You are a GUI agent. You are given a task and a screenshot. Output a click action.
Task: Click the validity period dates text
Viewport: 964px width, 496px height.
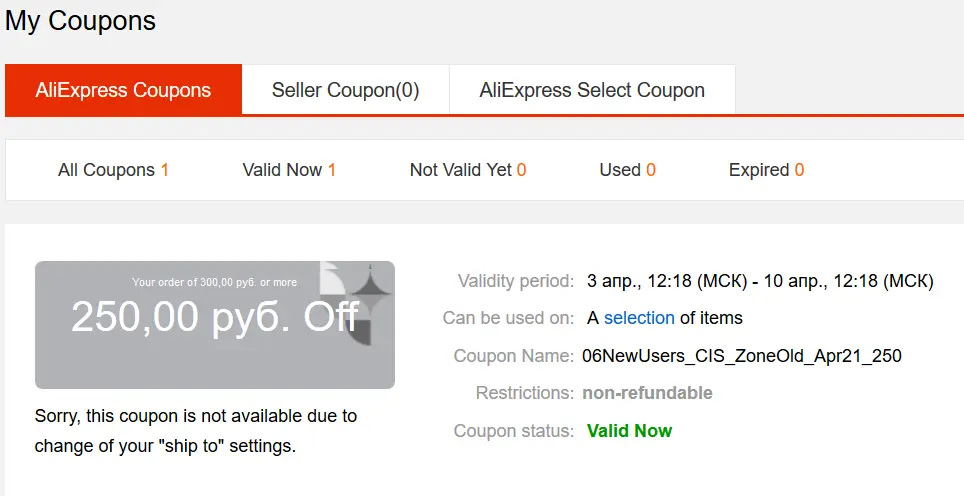tap(761, 281)
